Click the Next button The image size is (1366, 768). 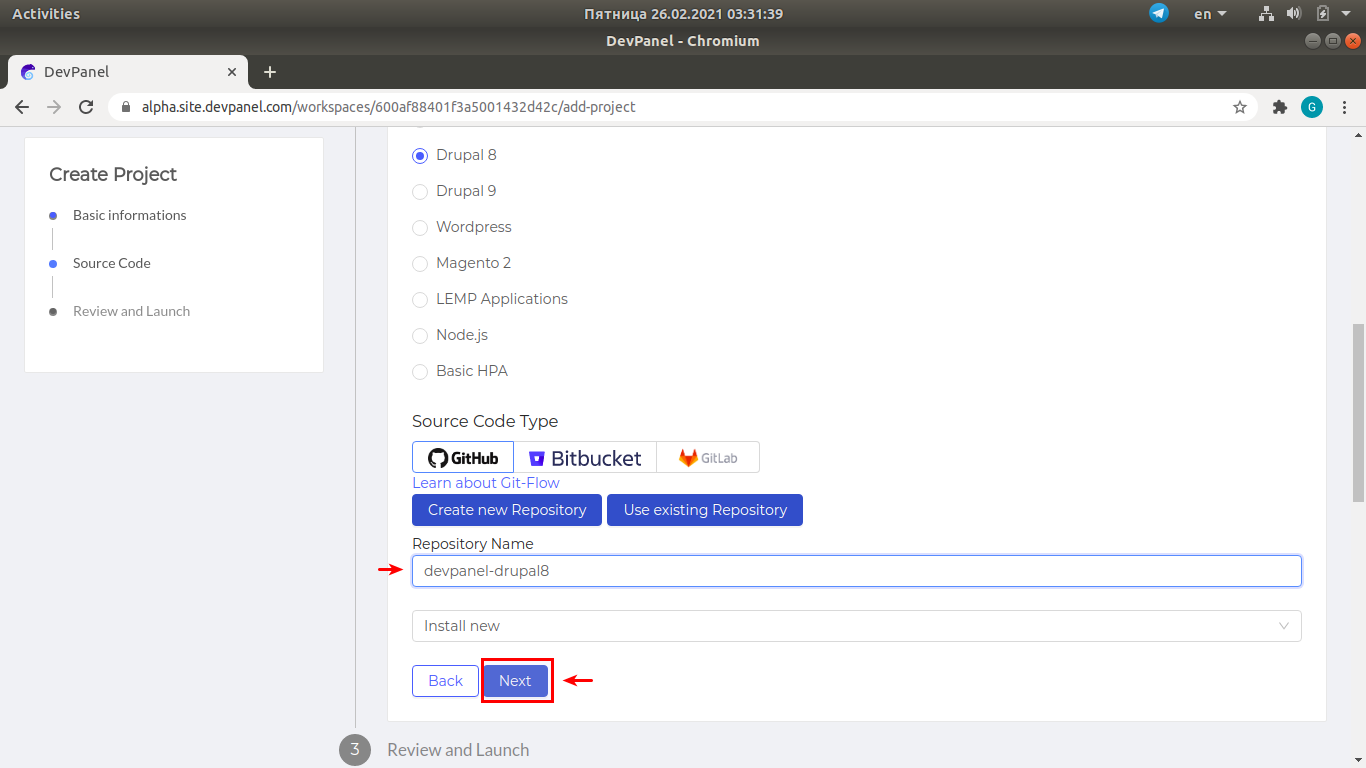[516, 680]
